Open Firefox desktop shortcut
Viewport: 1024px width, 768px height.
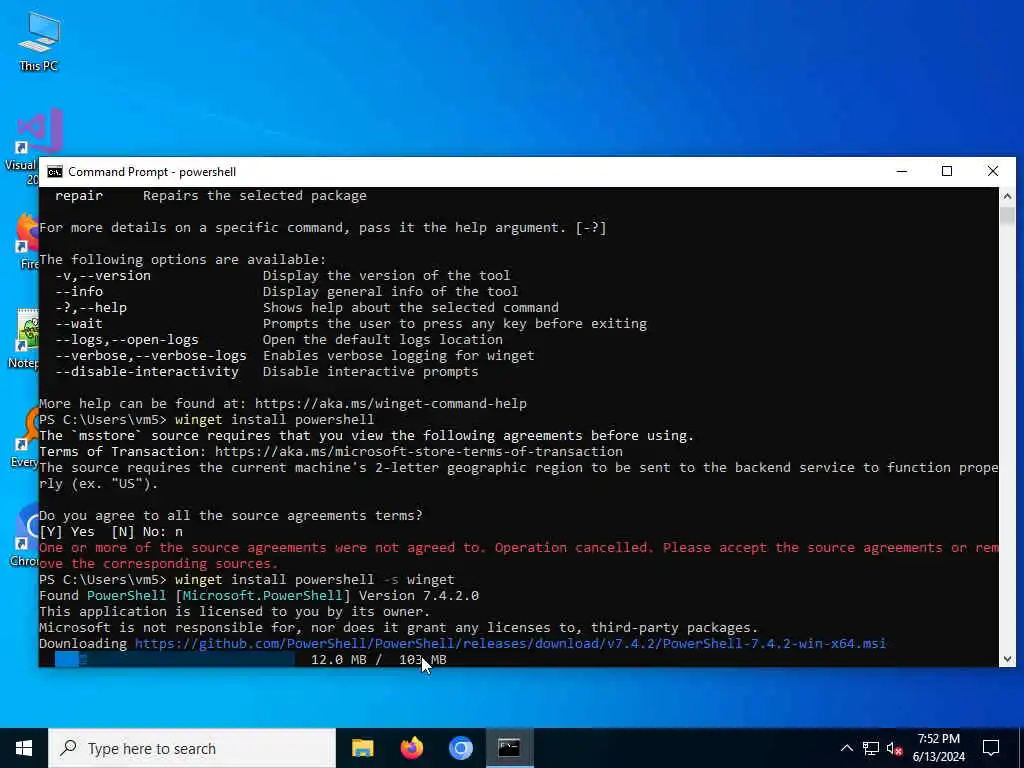[x=27, y=242]
